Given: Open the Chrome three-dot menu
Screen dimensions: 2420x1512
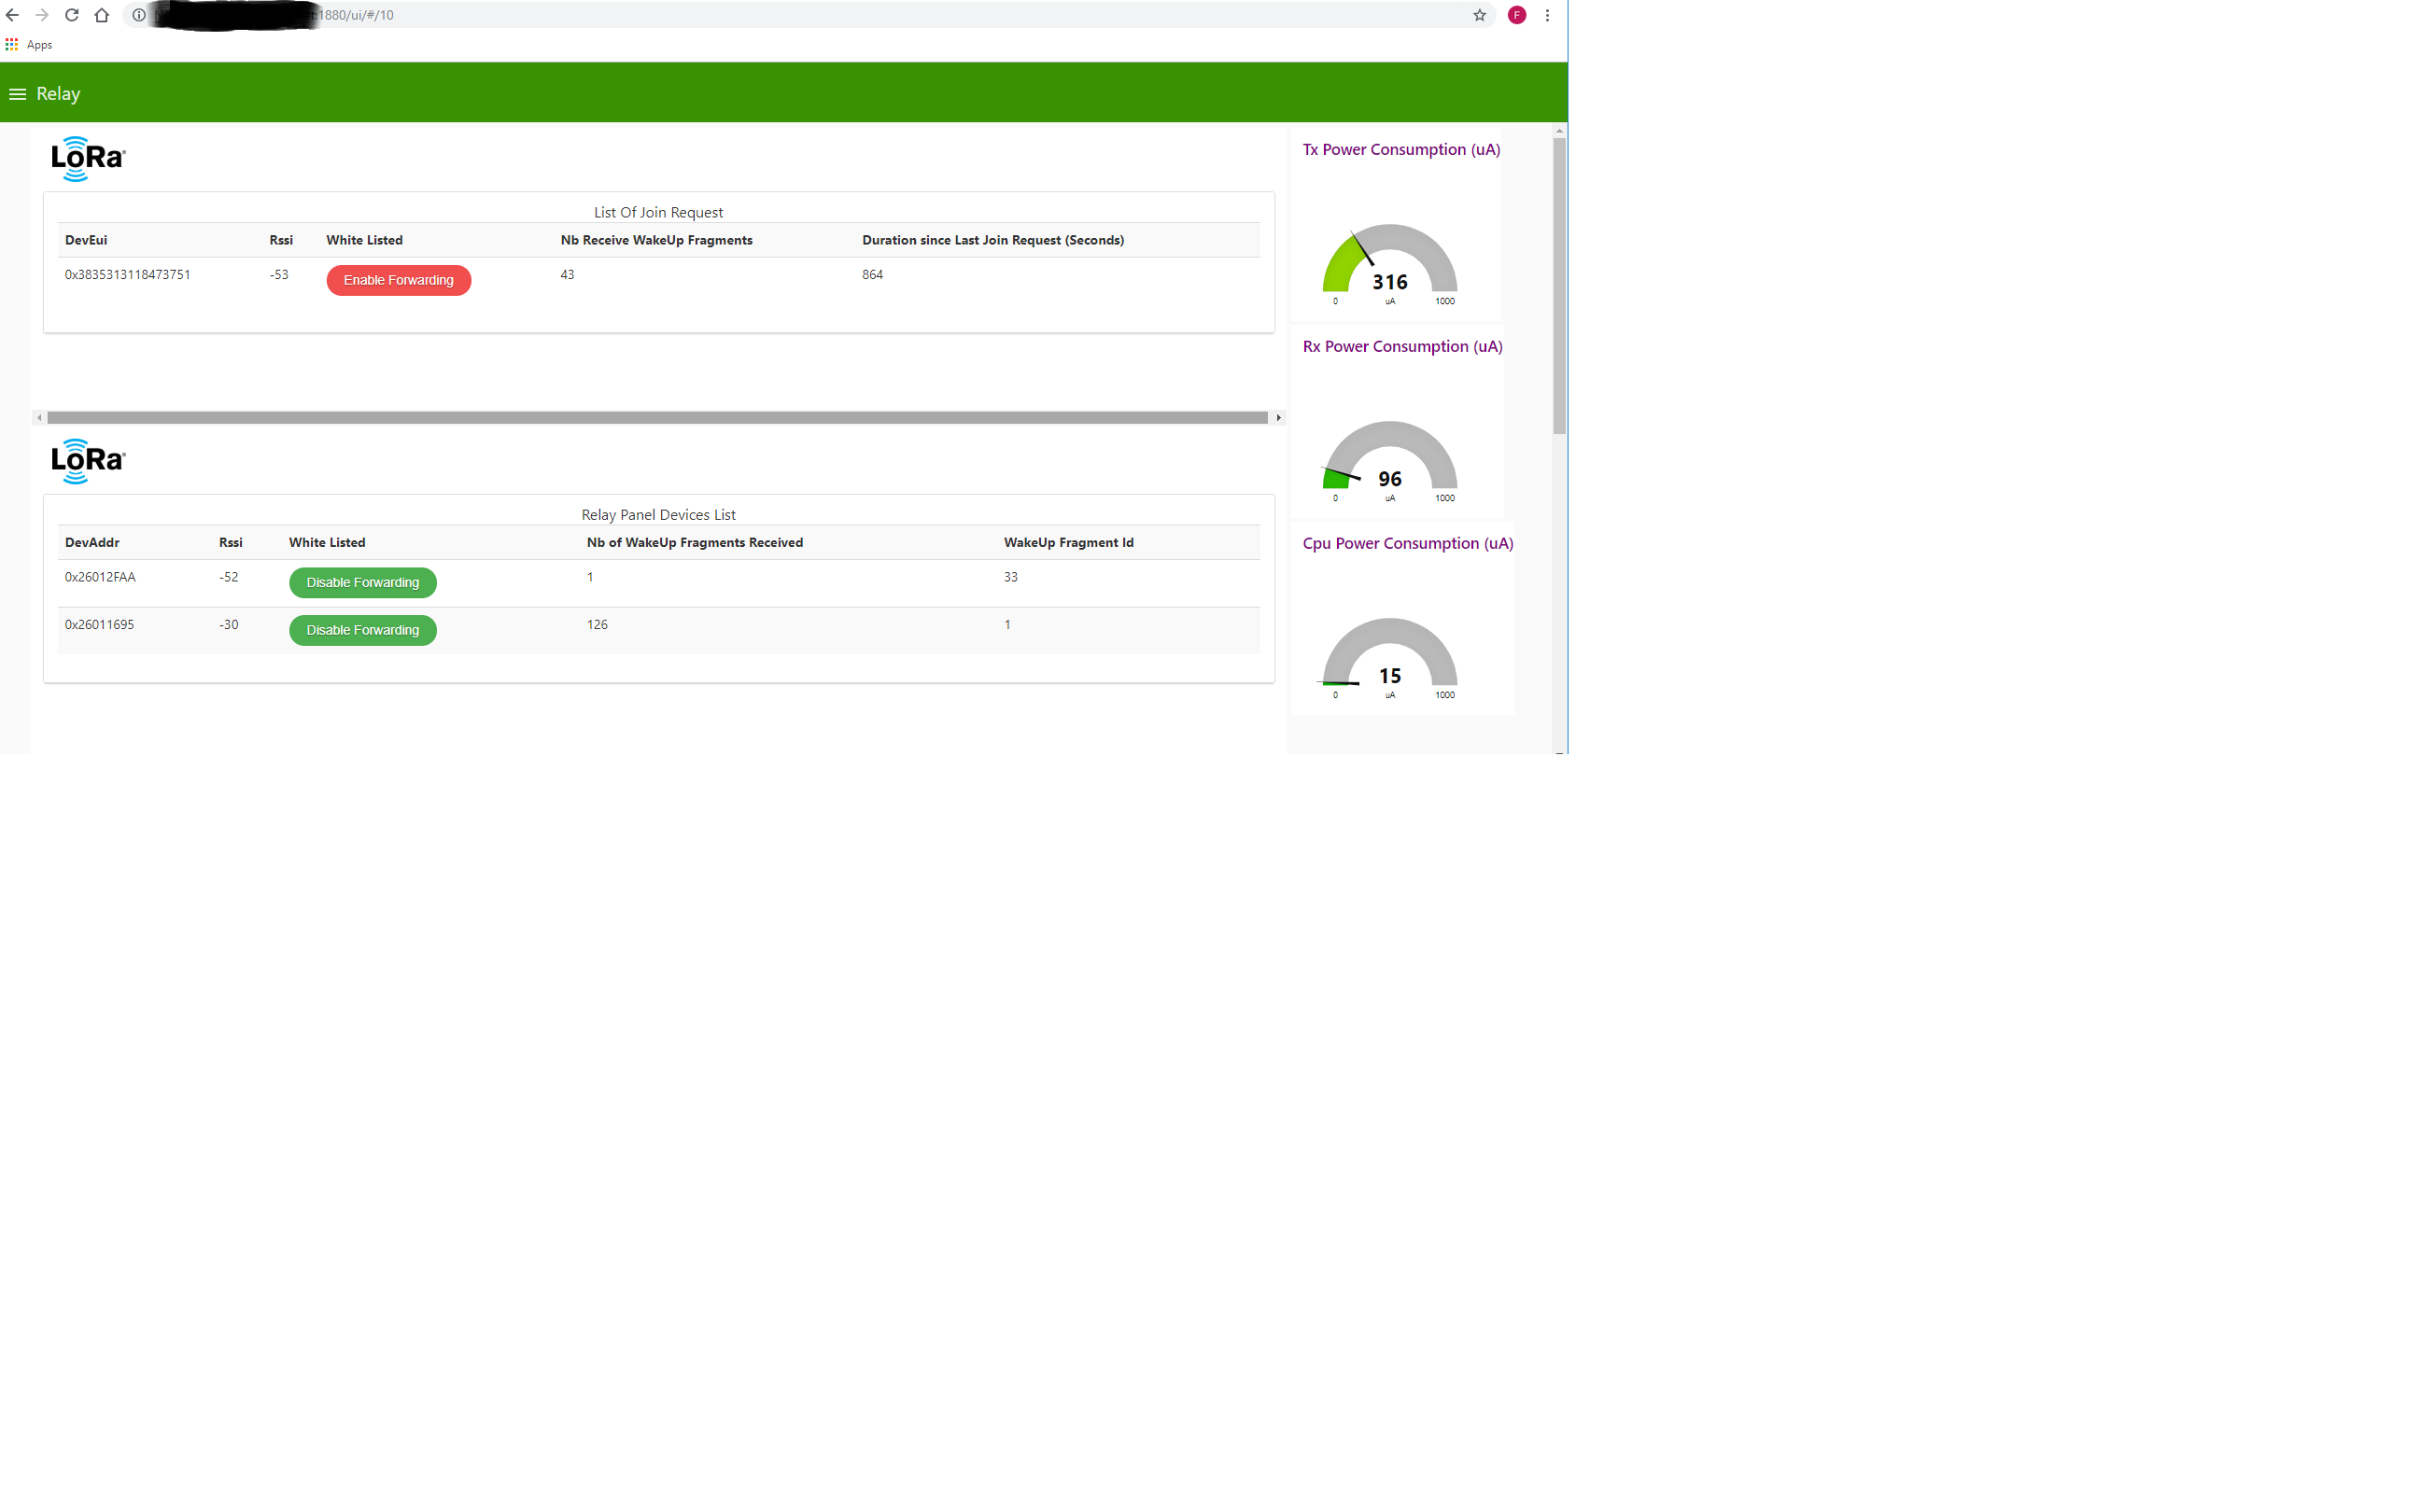Looking at the screenshot, I should (x=1547, y=15).
